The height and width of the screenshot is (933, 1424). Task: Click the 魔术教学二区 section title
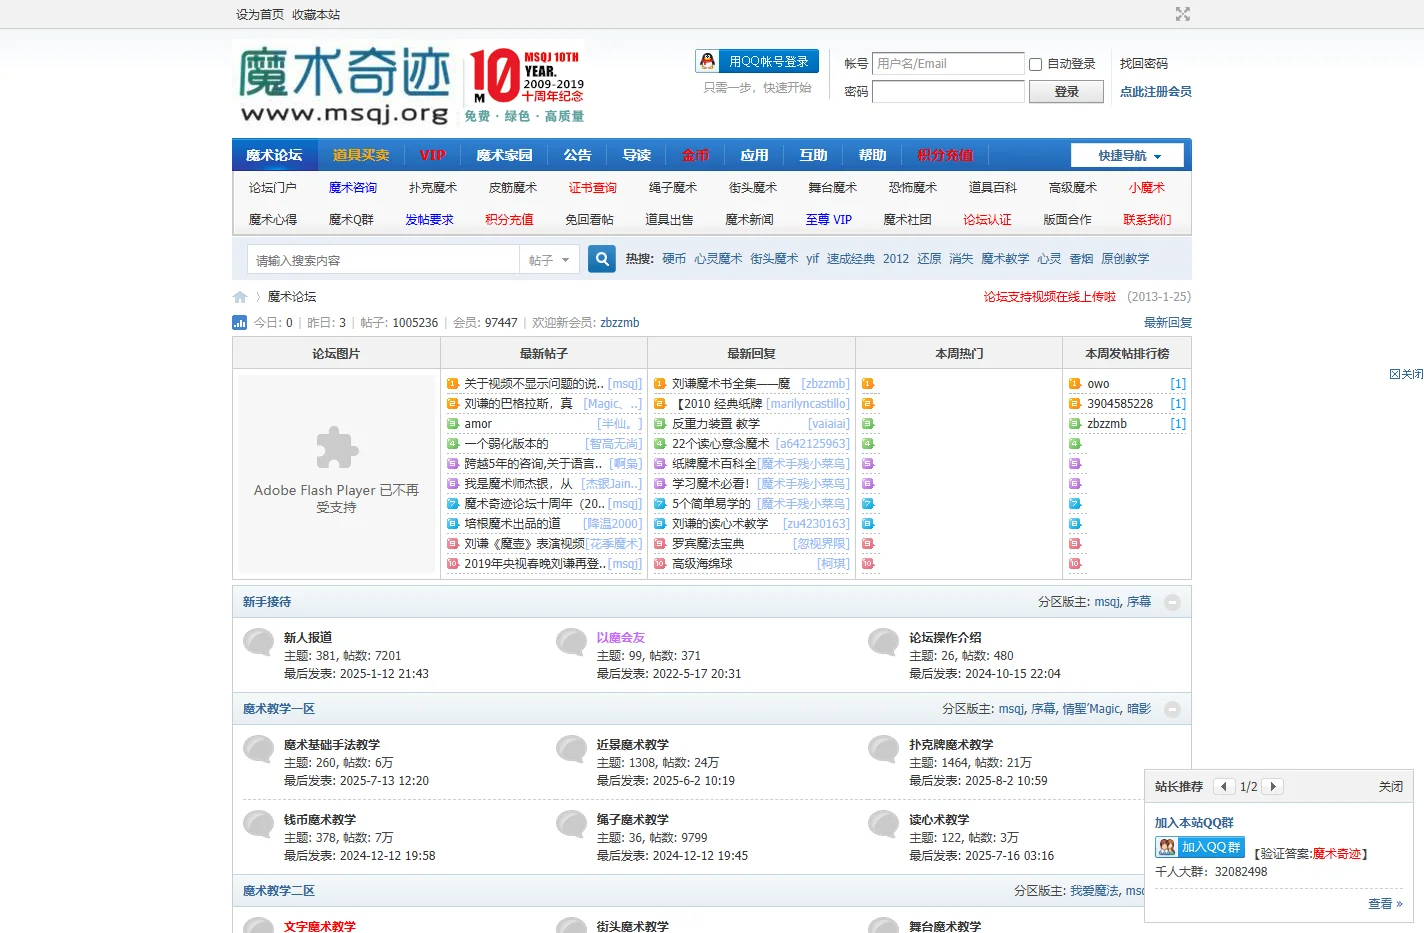(x=279, y=891)
